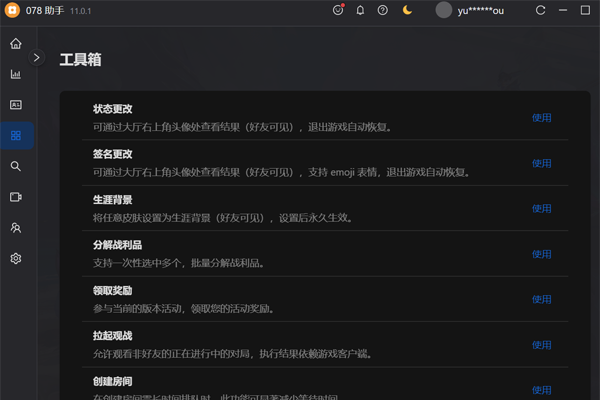Click 使用 for 分解战利品
600x400 pixels.
point(541,254)
